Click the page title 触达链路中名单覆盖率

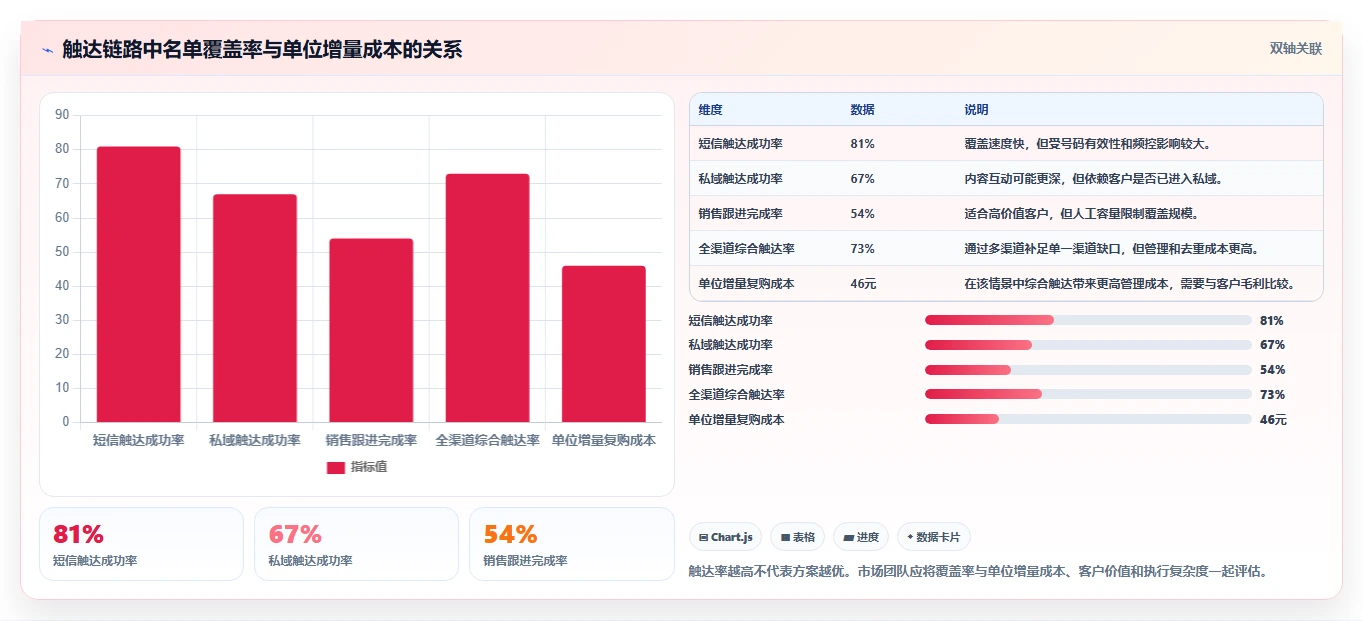(x=262, y=50)
